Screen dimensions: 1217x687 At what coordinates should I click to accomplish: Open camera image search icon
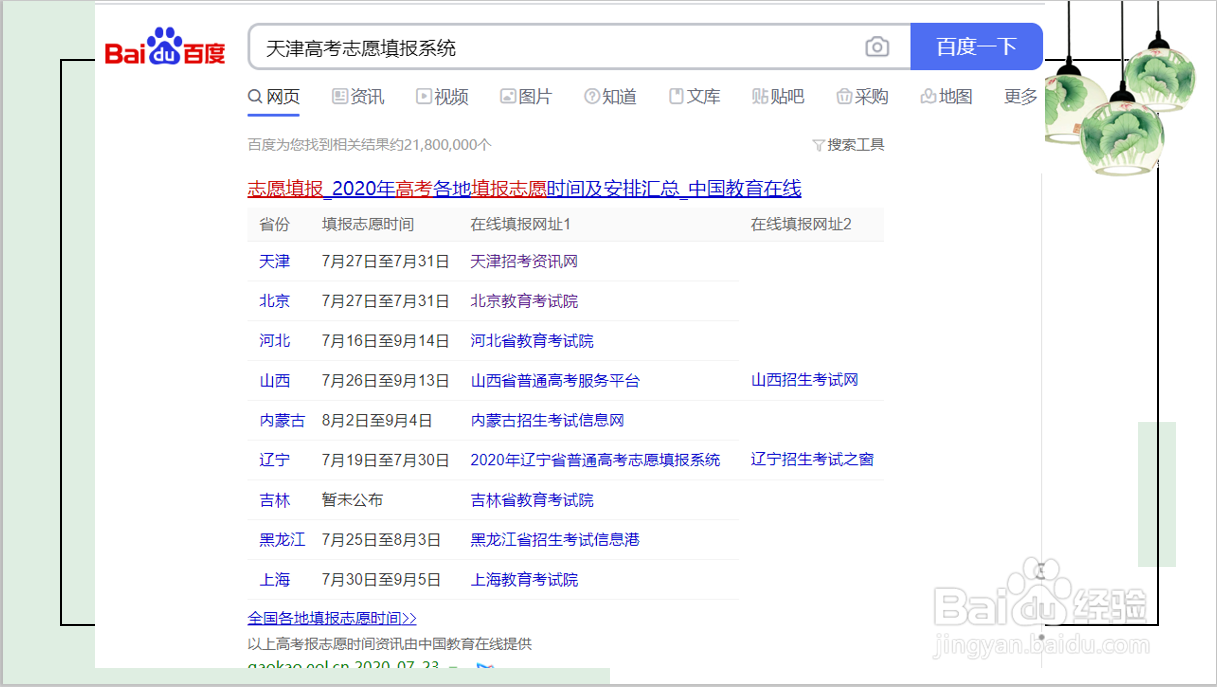877,47
